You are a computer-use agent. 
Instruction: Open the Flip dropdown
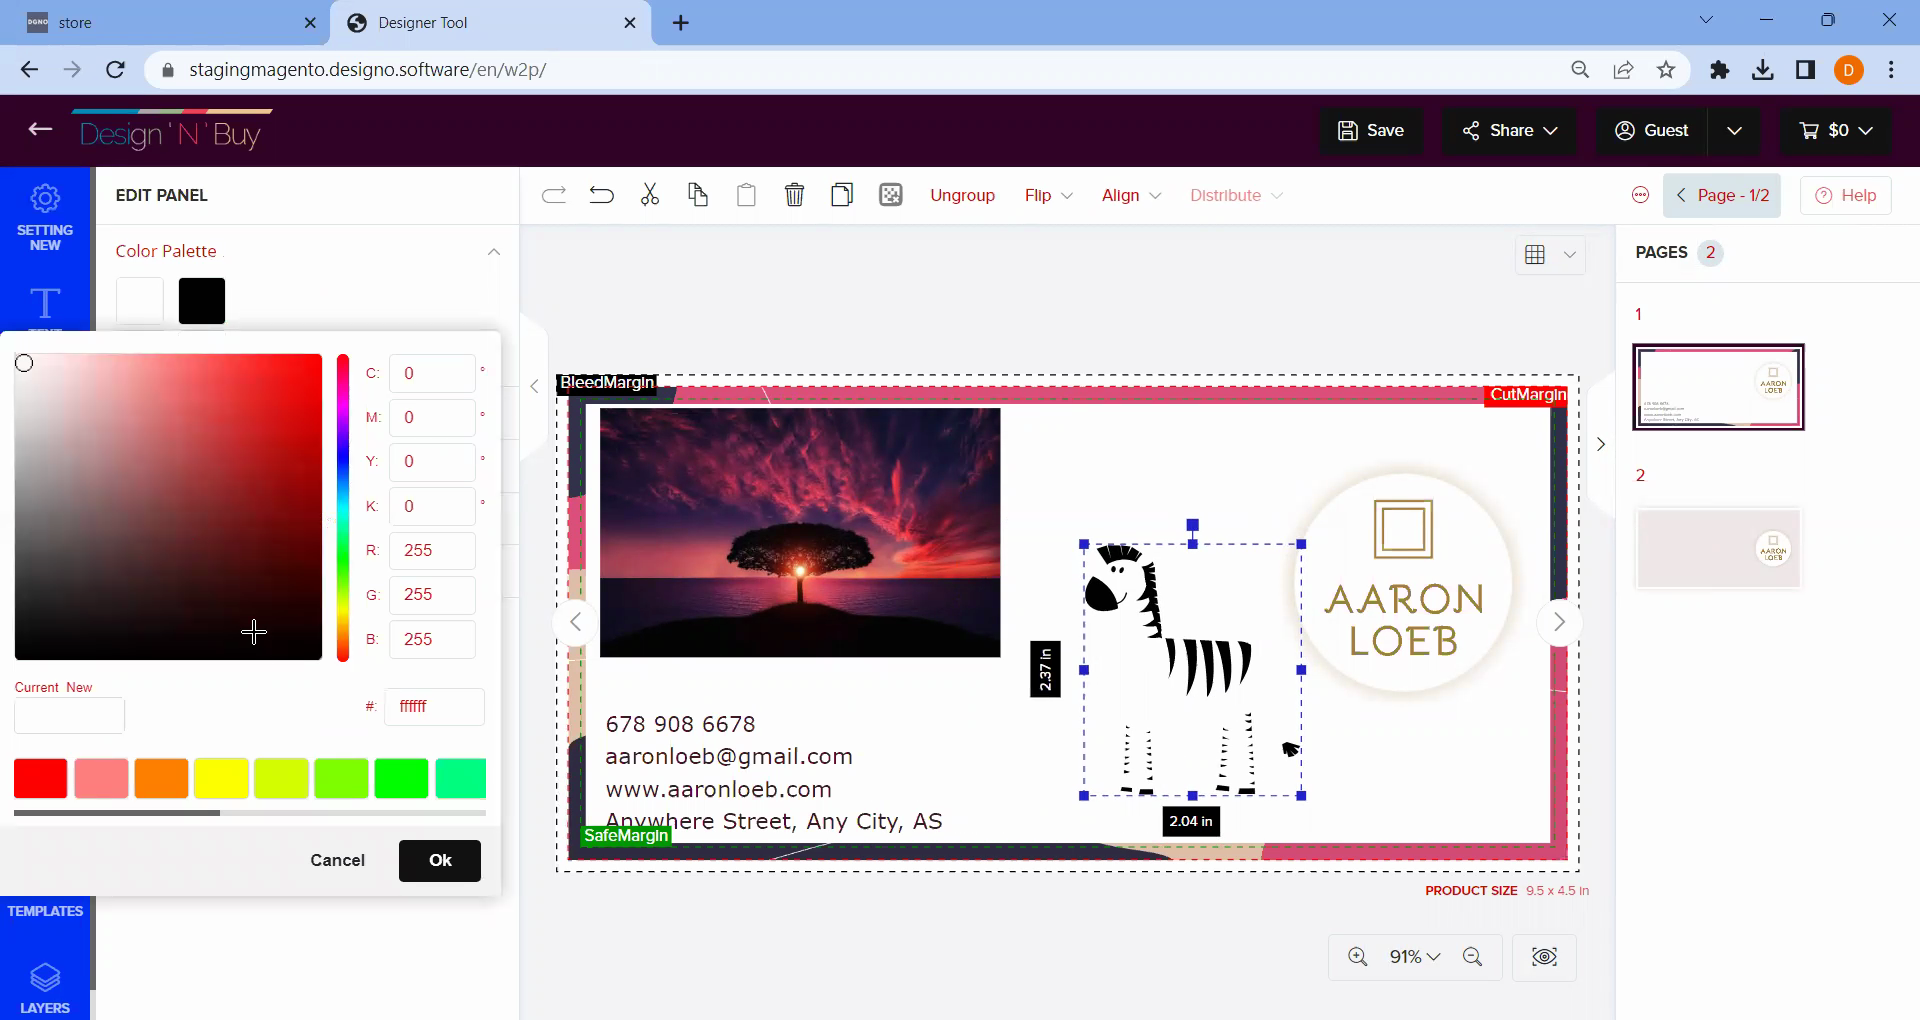pos(1048,196)
